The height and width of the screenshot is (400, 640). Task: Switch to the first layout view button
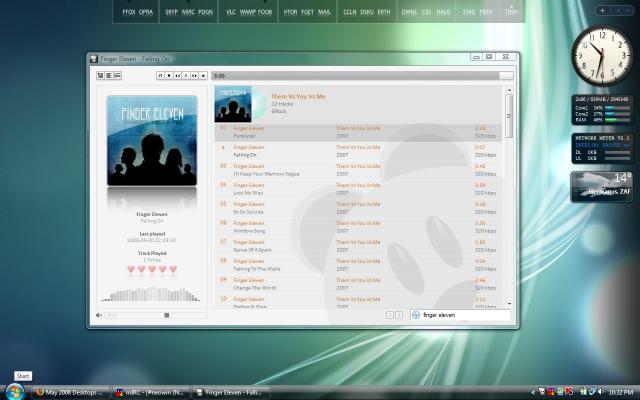tap(100, 76)
